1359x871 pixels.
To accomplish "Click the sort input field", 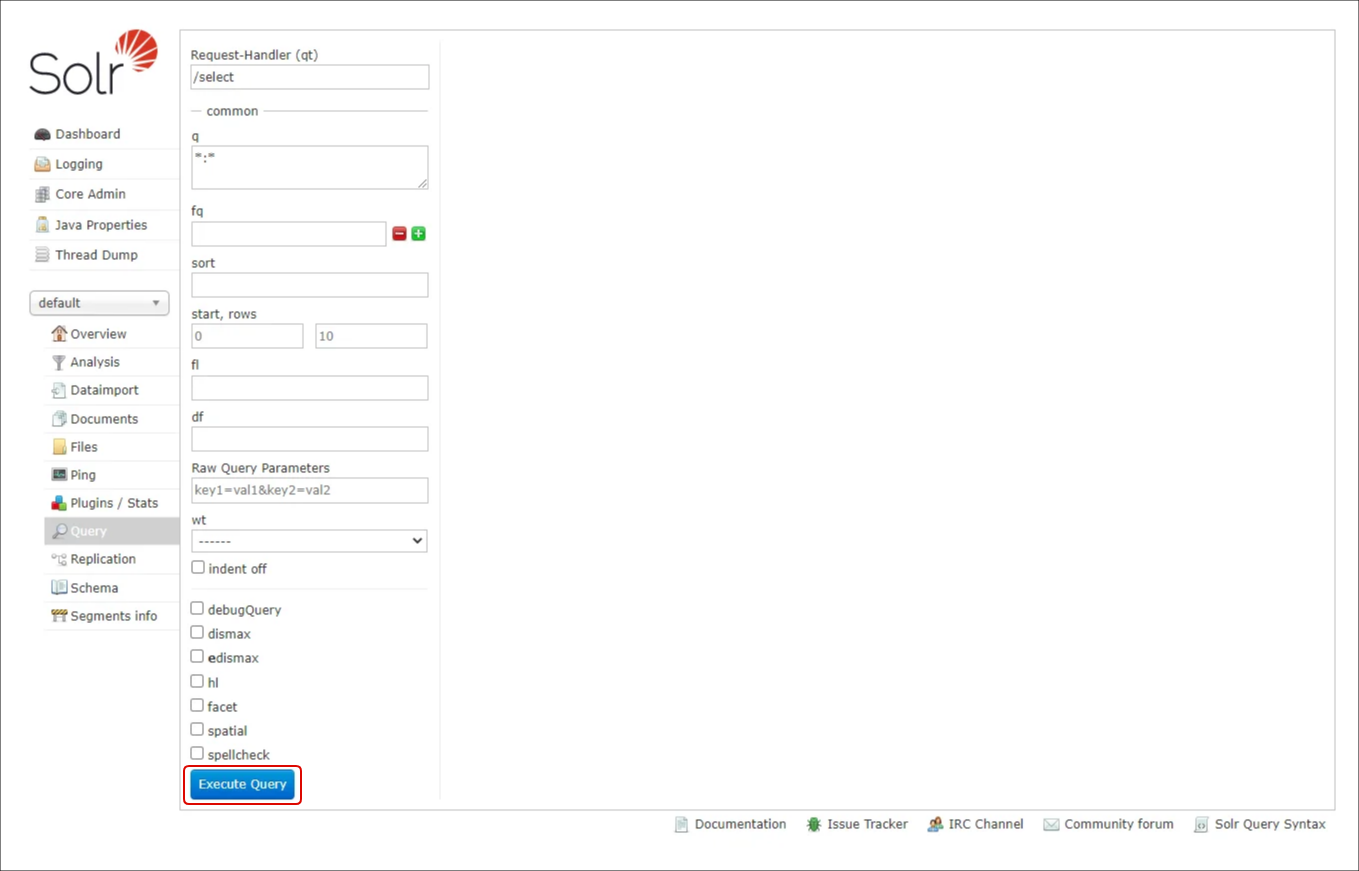I will (x=310, y=285).
